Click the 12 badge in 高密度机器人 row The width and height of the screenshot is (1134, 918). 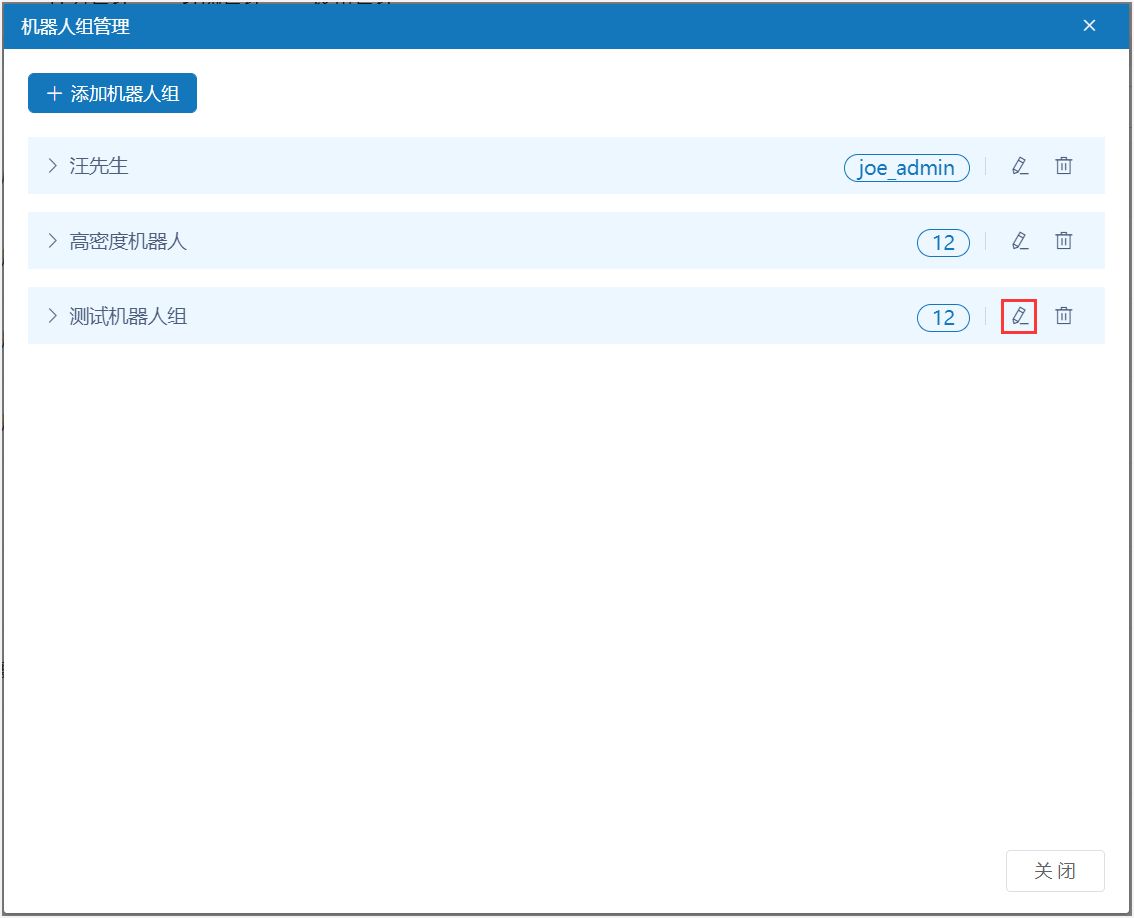click(x=943, y=243)
